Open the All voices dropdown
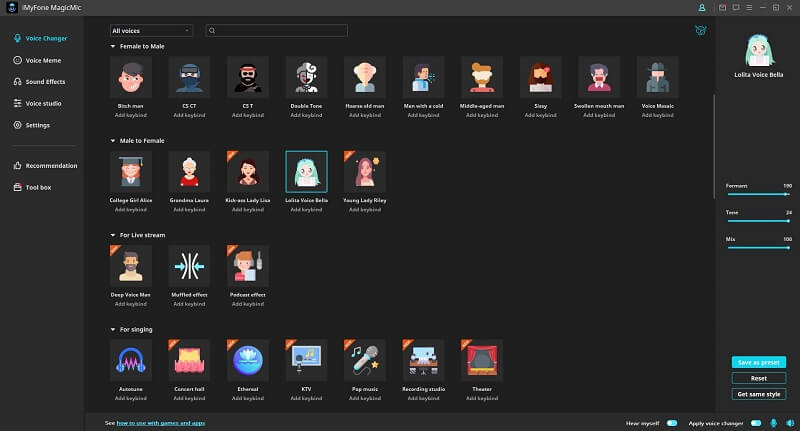 (152, 31)
